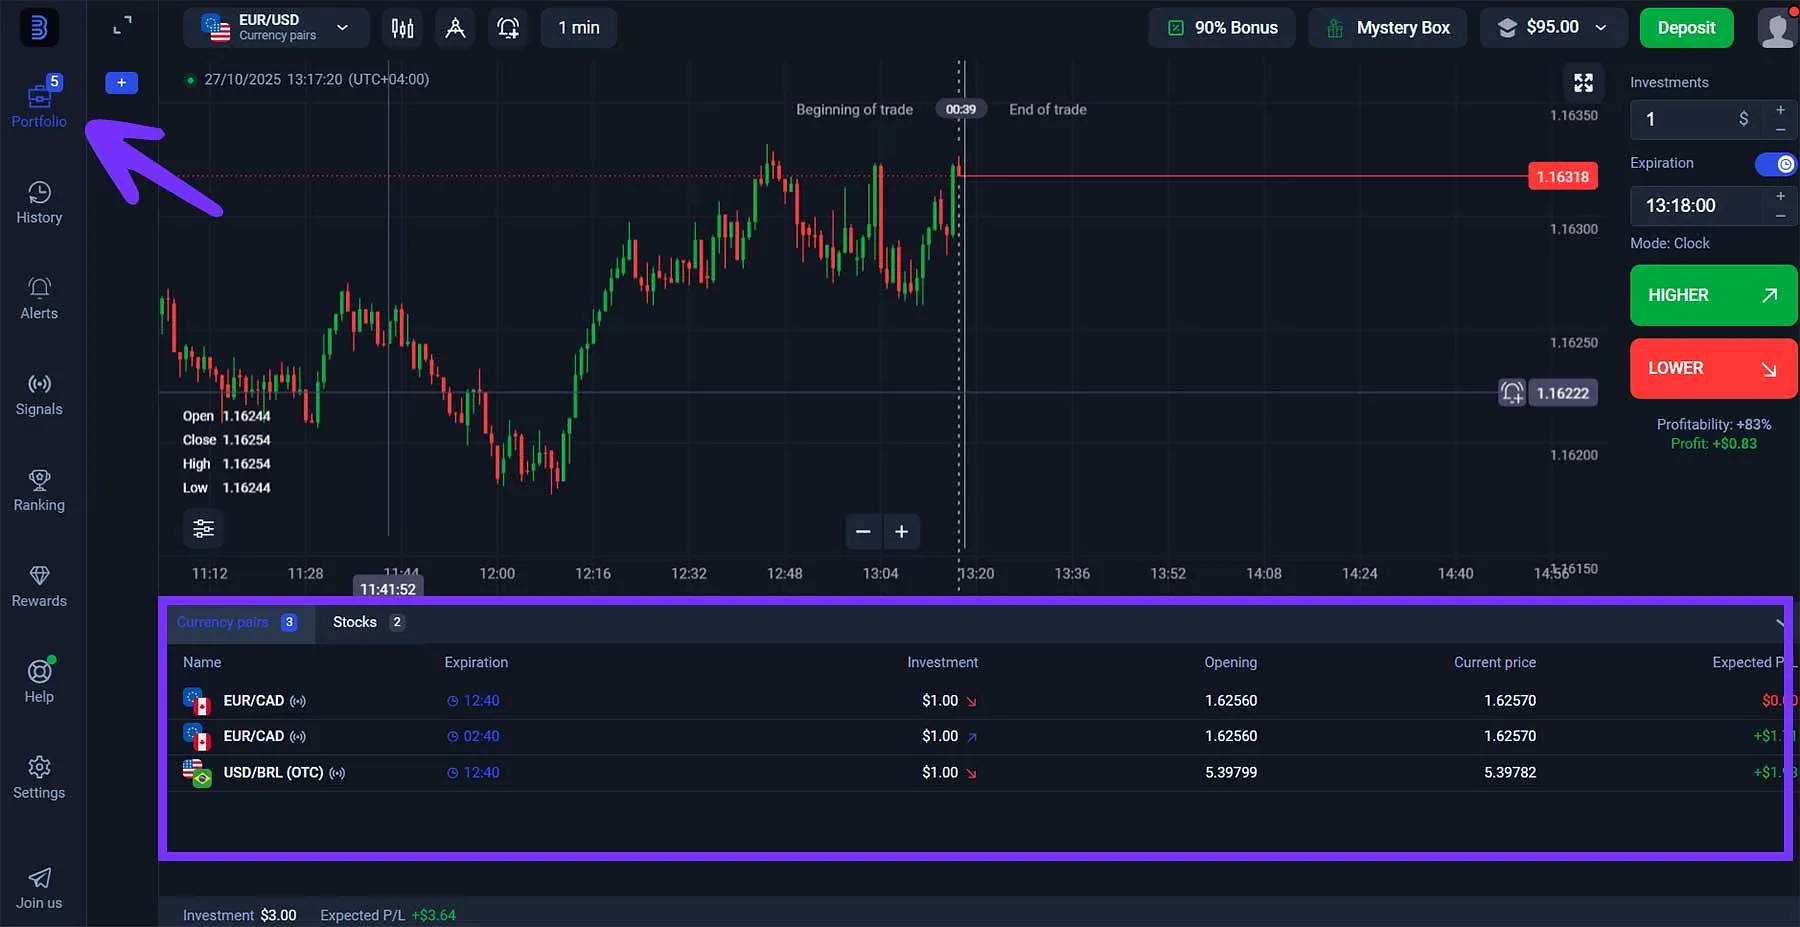Open trade History from the sidebar
Viewport: 1800px width, 927px height.
[x=39, y=200]
